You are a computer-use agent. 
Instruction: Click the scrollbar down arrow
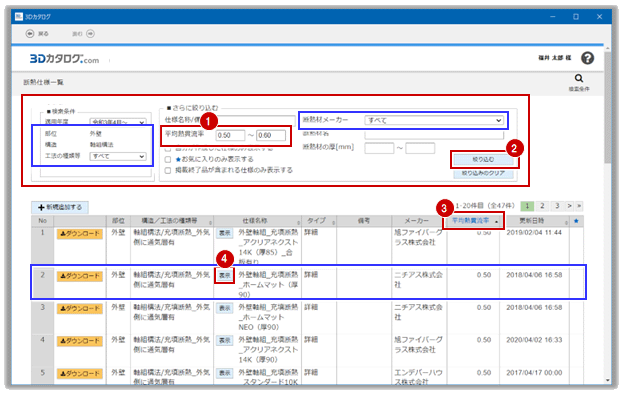tap(608, 380)
